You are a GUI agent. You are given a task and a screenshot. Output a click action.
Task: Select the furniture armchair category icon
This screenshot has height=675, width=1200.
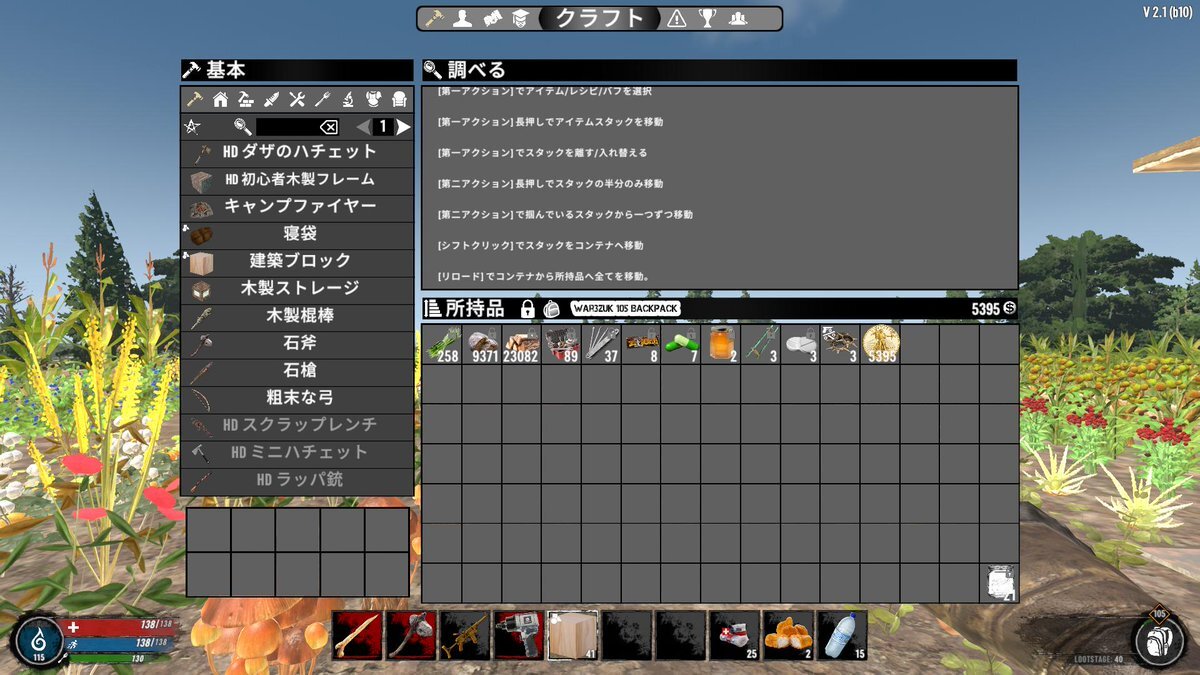click(398, 99)
